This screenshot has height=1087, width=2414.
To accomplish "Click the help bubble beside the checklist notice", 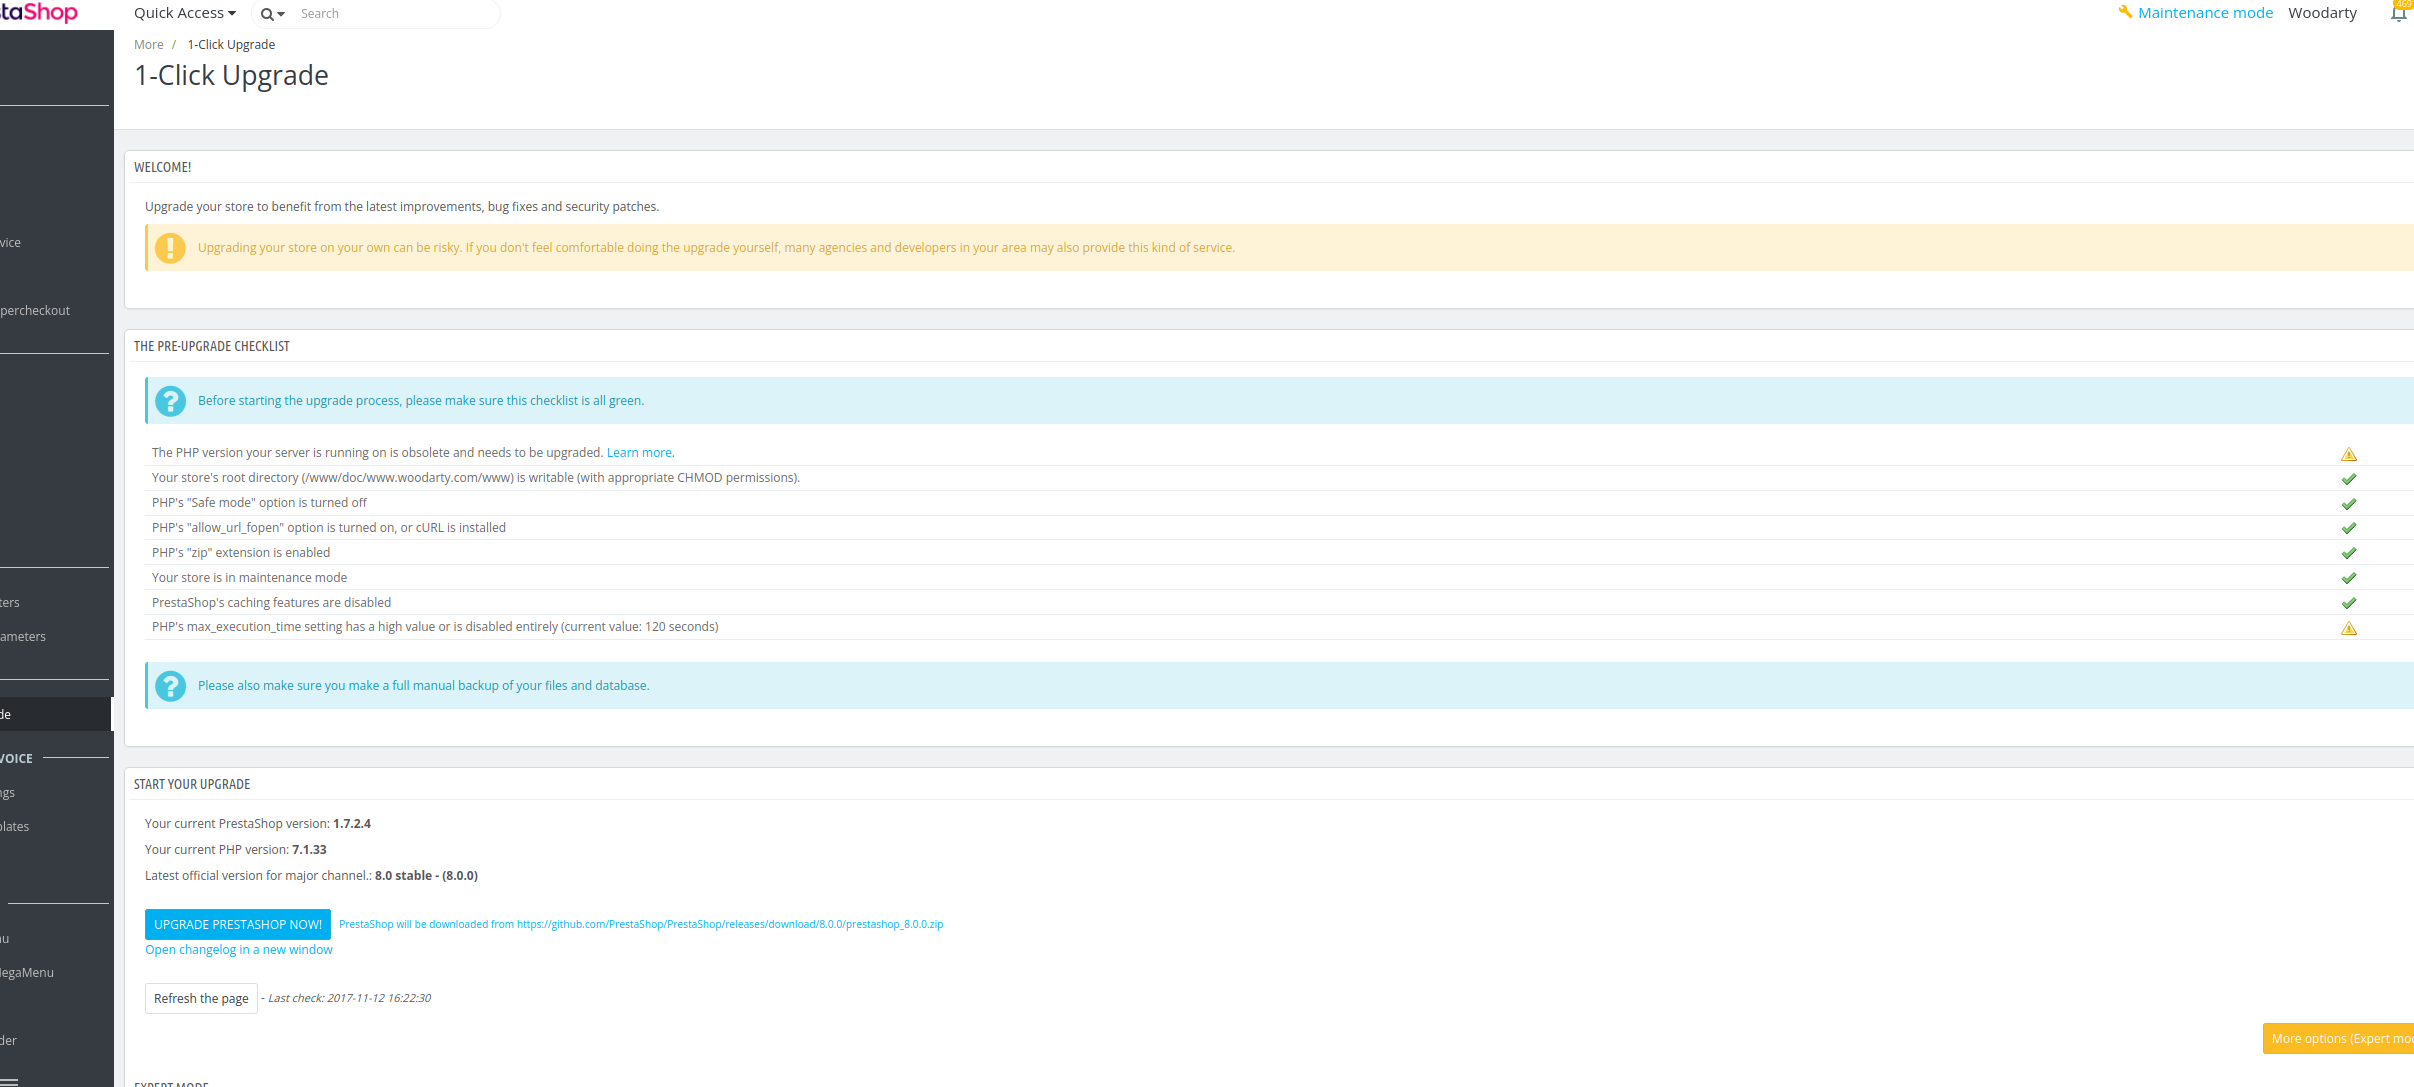I will pos(170,400).
